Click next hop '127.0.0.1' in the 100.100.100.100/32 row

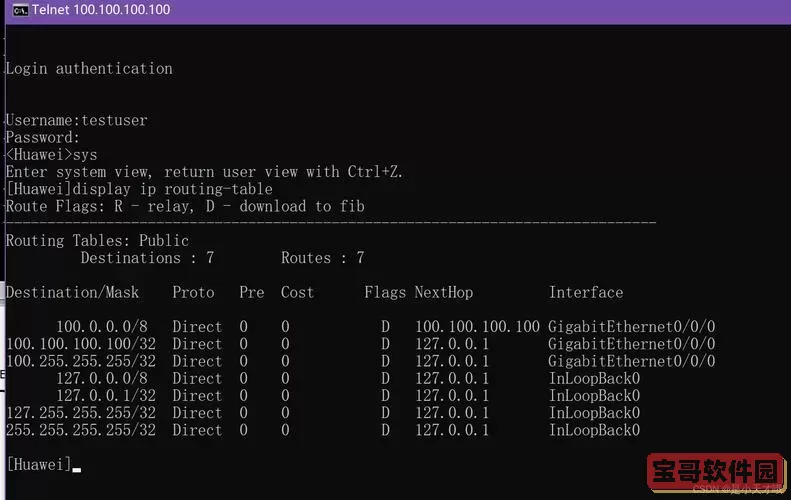452,344
